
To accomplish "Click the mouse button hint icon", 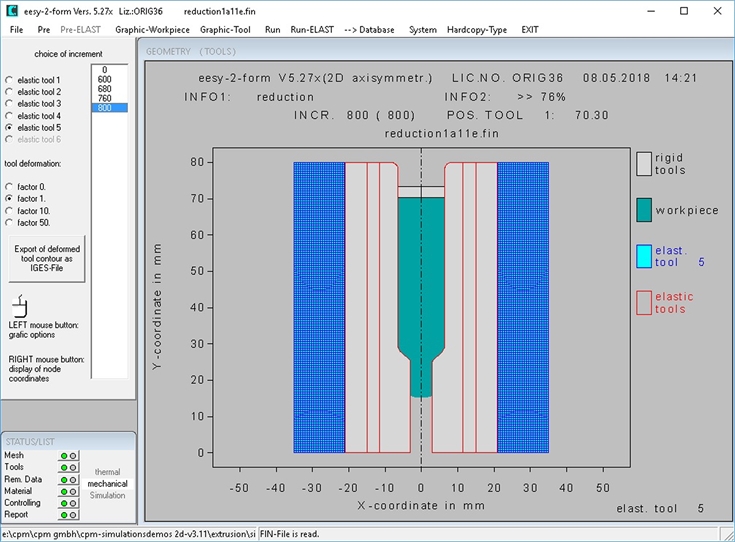I will click(18, 305).
